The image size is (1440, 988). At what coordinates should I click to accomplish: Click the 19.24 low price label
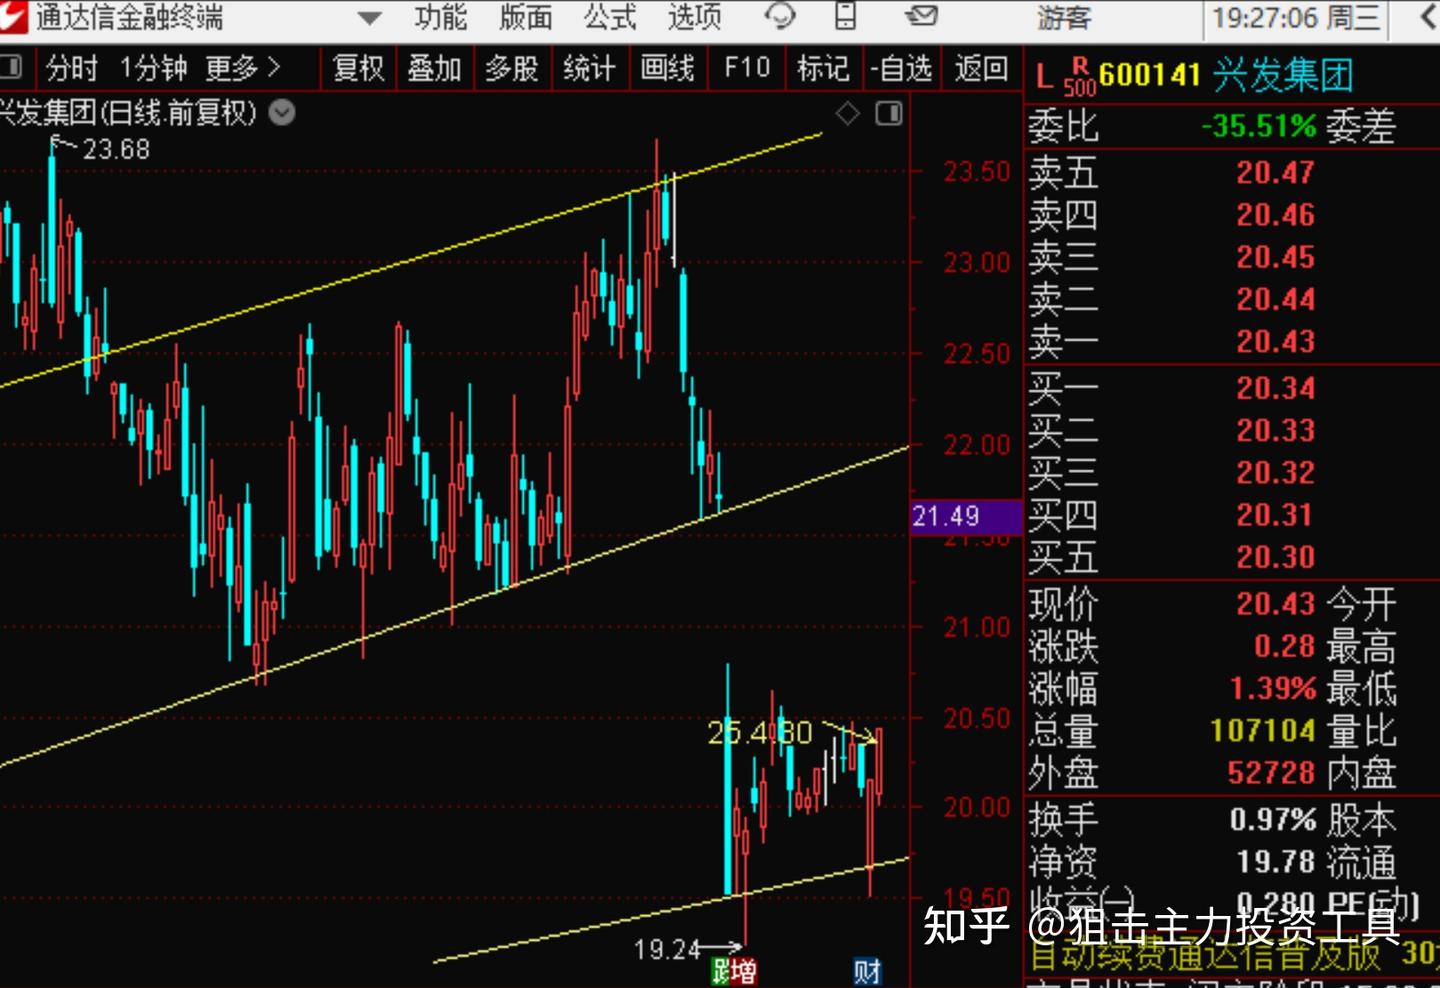668,949
